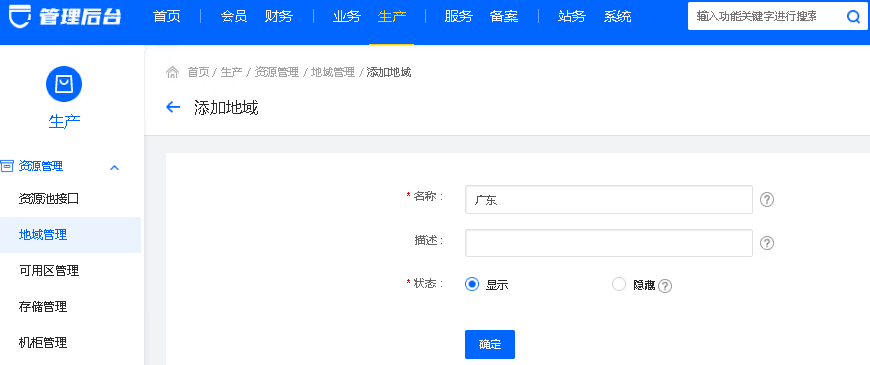Click the 确定 button
This screenshot has width=870, height=365.
point(490,344)
